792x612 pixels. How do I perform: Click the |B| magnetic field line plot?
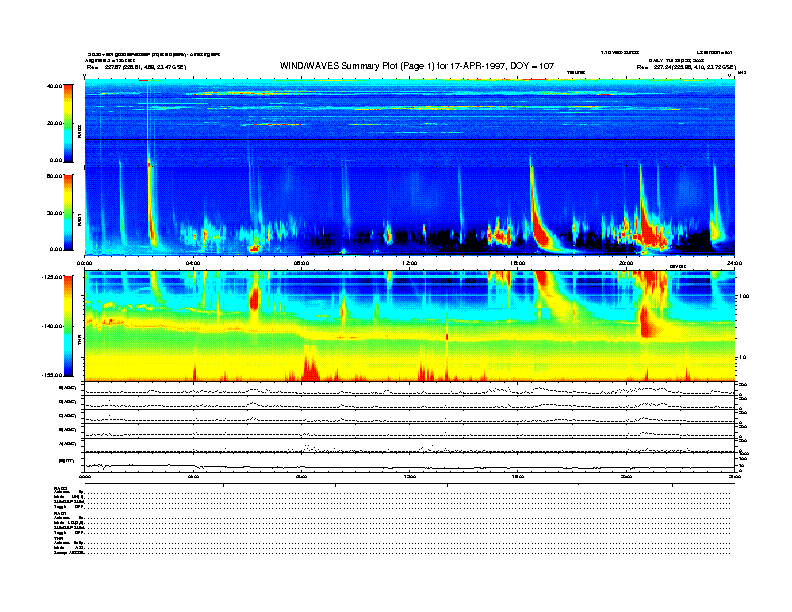[409, 462]
